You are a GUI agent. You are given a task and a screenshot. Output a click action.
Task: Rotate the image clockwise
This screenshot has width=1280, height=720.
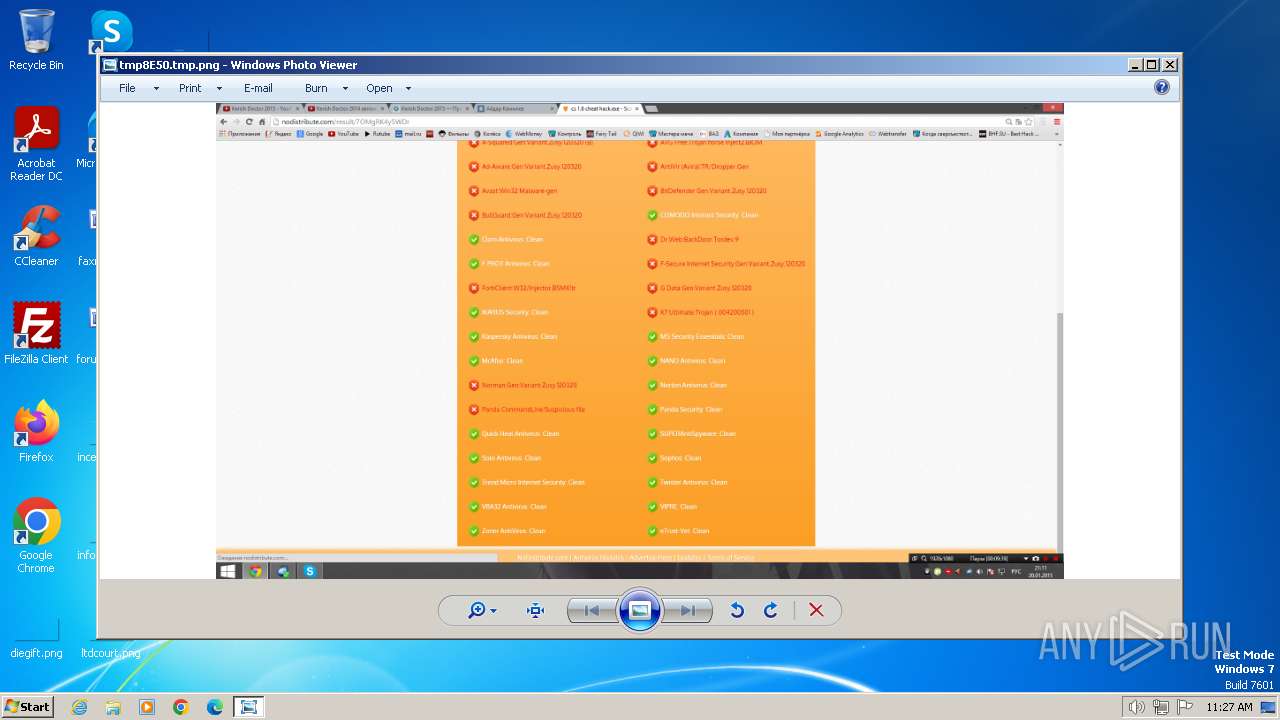(x=771, y=610)
